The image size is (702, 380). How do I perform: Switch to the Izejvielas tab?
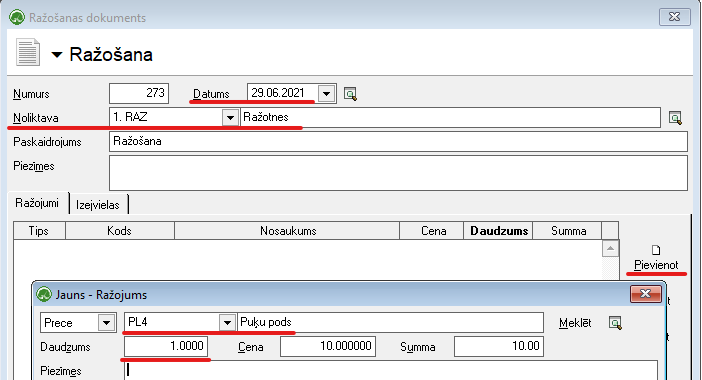tap(98, 205)
